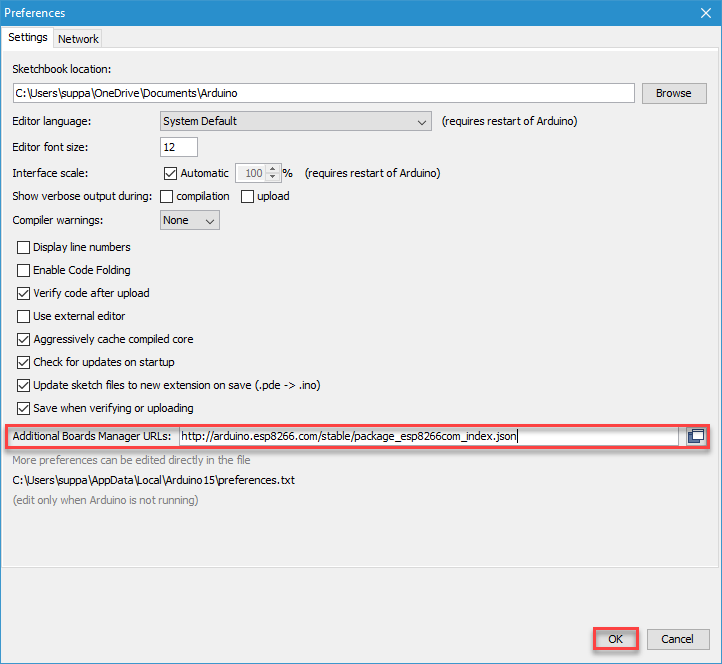This screenshot has width=722, height=664.
Task: Click '(requires restart of Arduino)' beside Editor language
Action: point(509,121)
